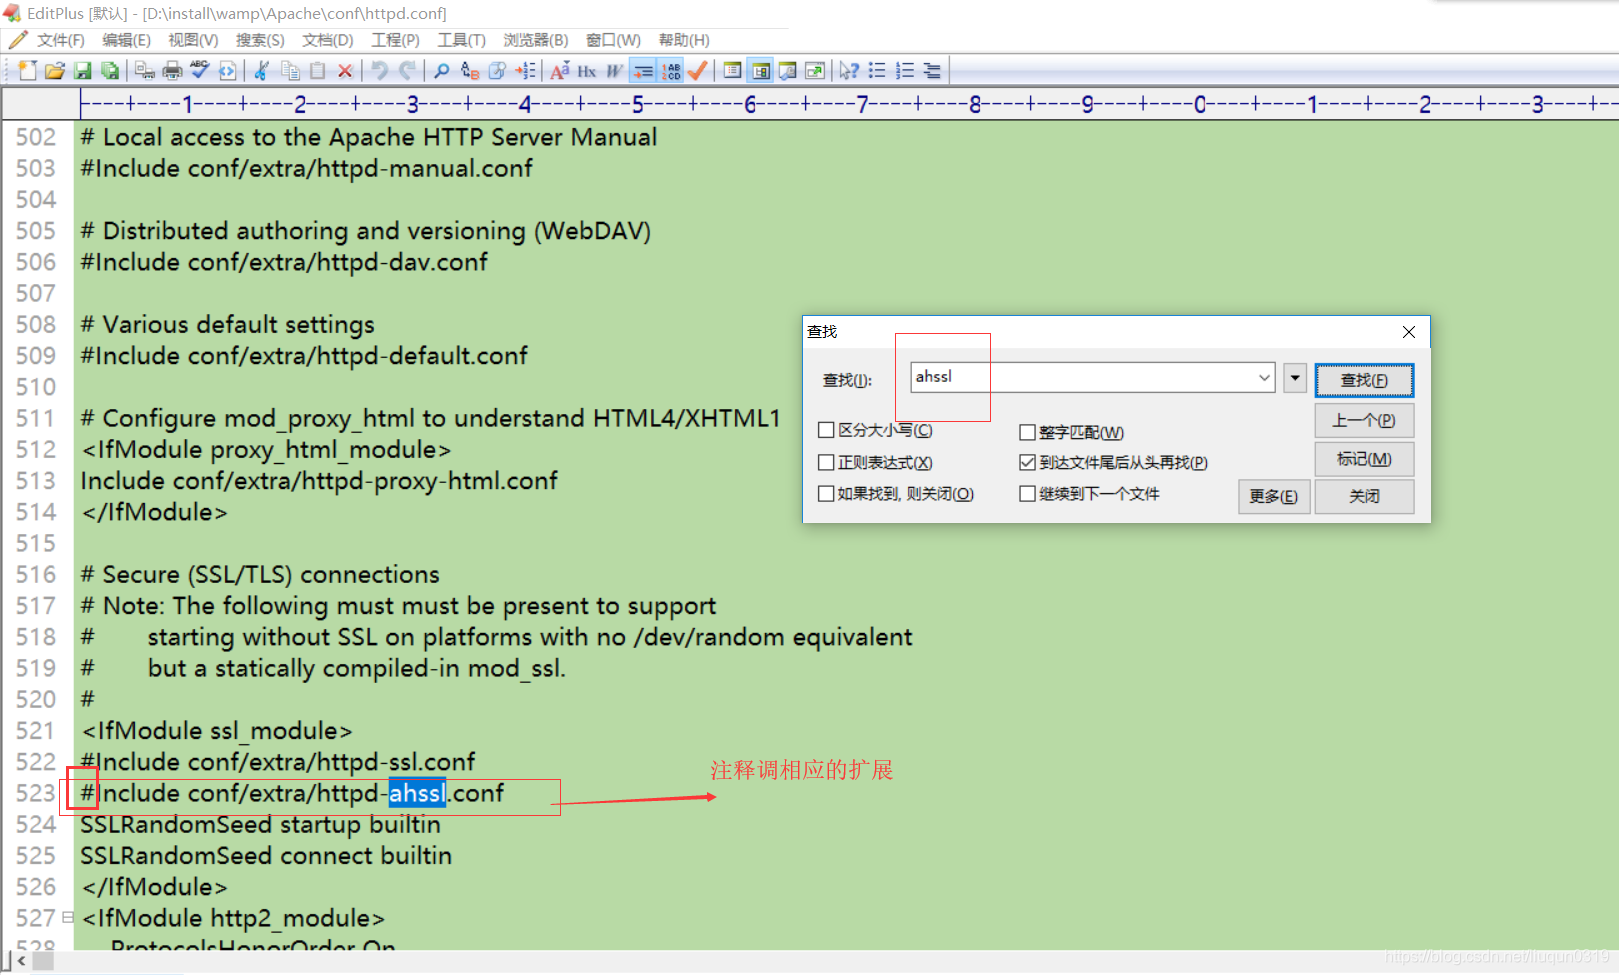Click the Spell Check ABC icon
The width and height of the screenshot is (1619, 975).
(200, 70)
